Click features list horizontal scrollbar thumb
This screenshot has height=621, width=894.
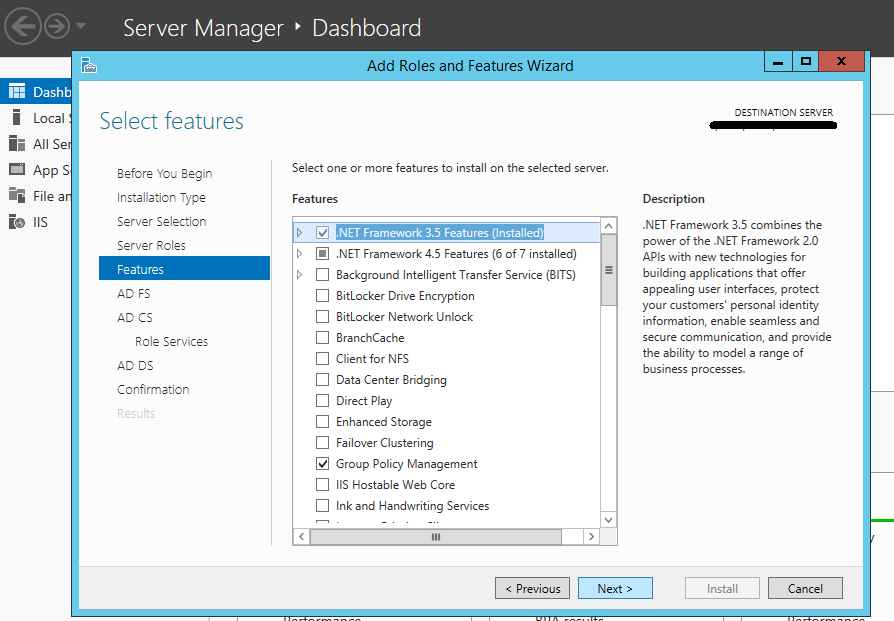[x=436, y=537]
